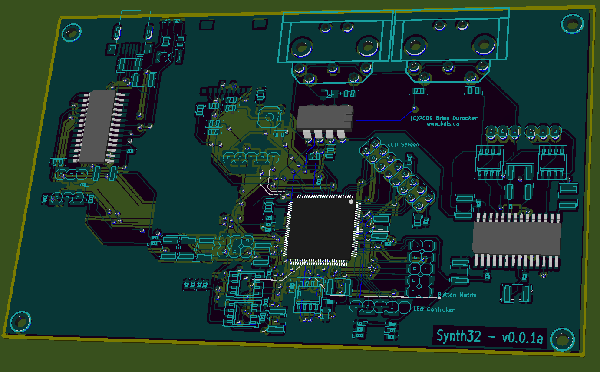Select the top-left mounting hole
Image resolution: width=600 pixels, height=372 pixels.
(72, 33)
